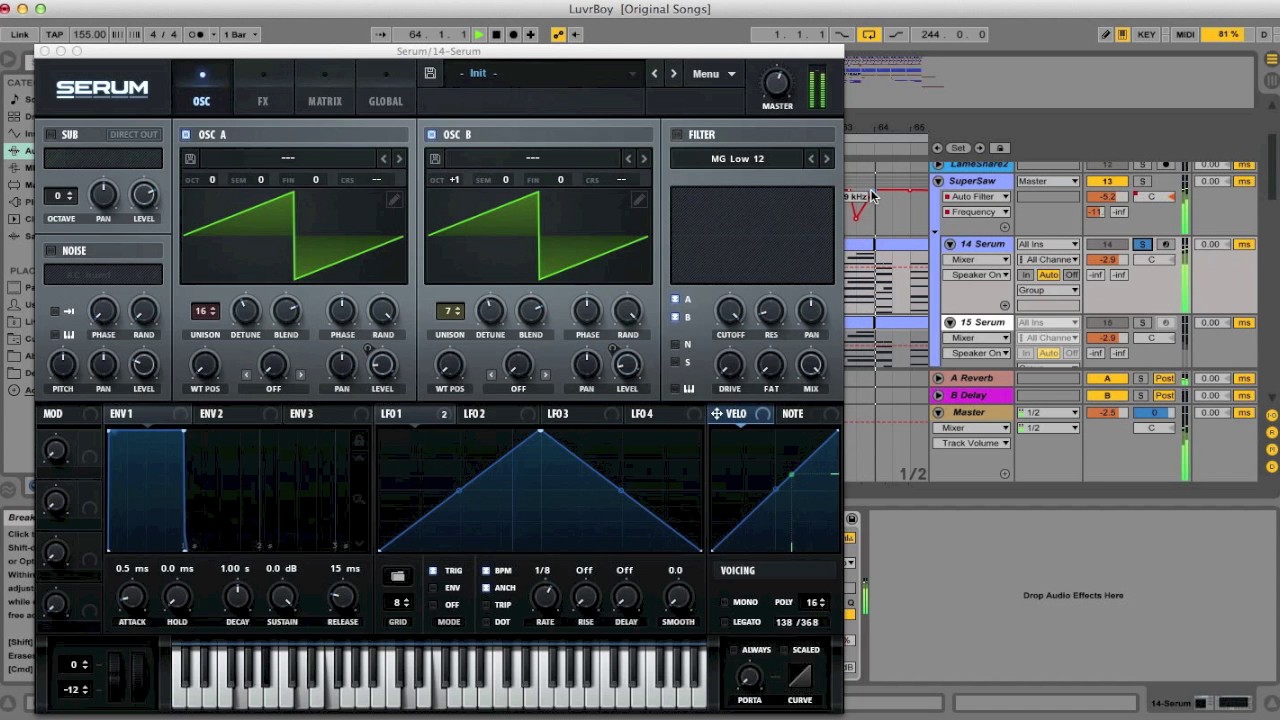The width and height of the screenshot is (1280, 720).
Task: Arm the Ableton arrangement record button
Action: point(513,34)
